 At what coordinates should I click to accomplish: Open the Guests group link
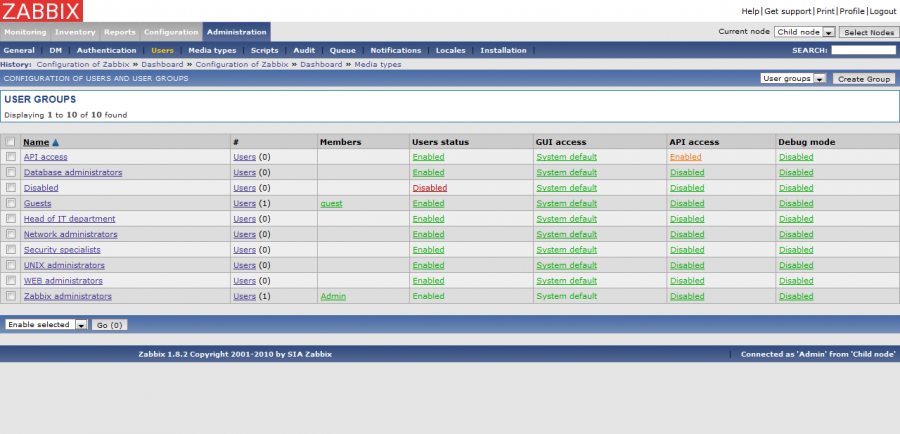pos(37,203)
